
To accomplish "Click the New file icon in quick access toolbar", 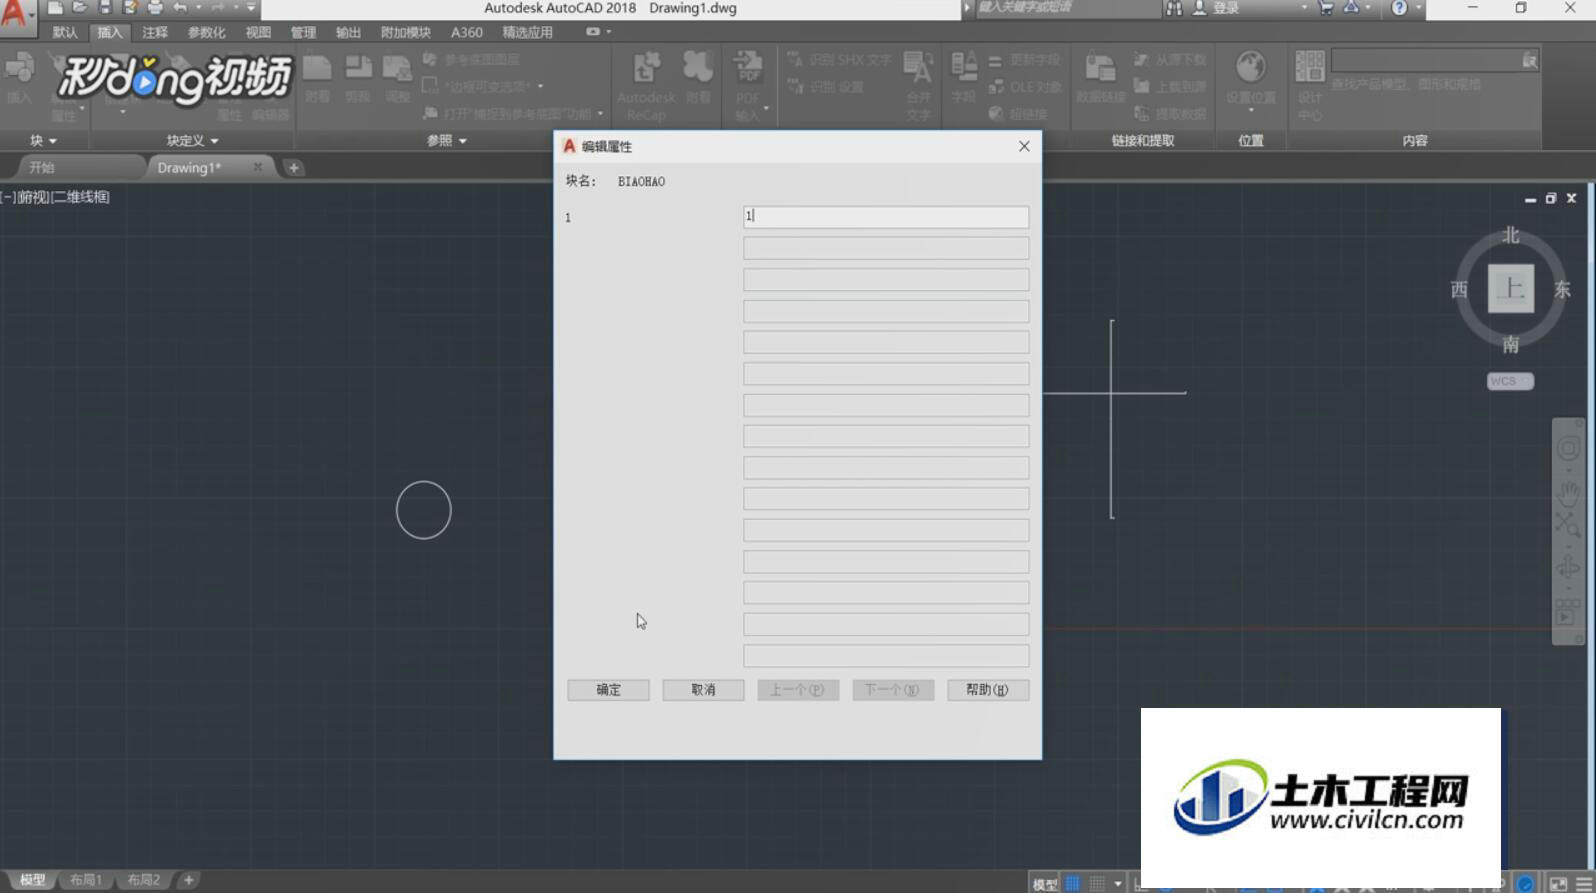I will coord(56,8).
